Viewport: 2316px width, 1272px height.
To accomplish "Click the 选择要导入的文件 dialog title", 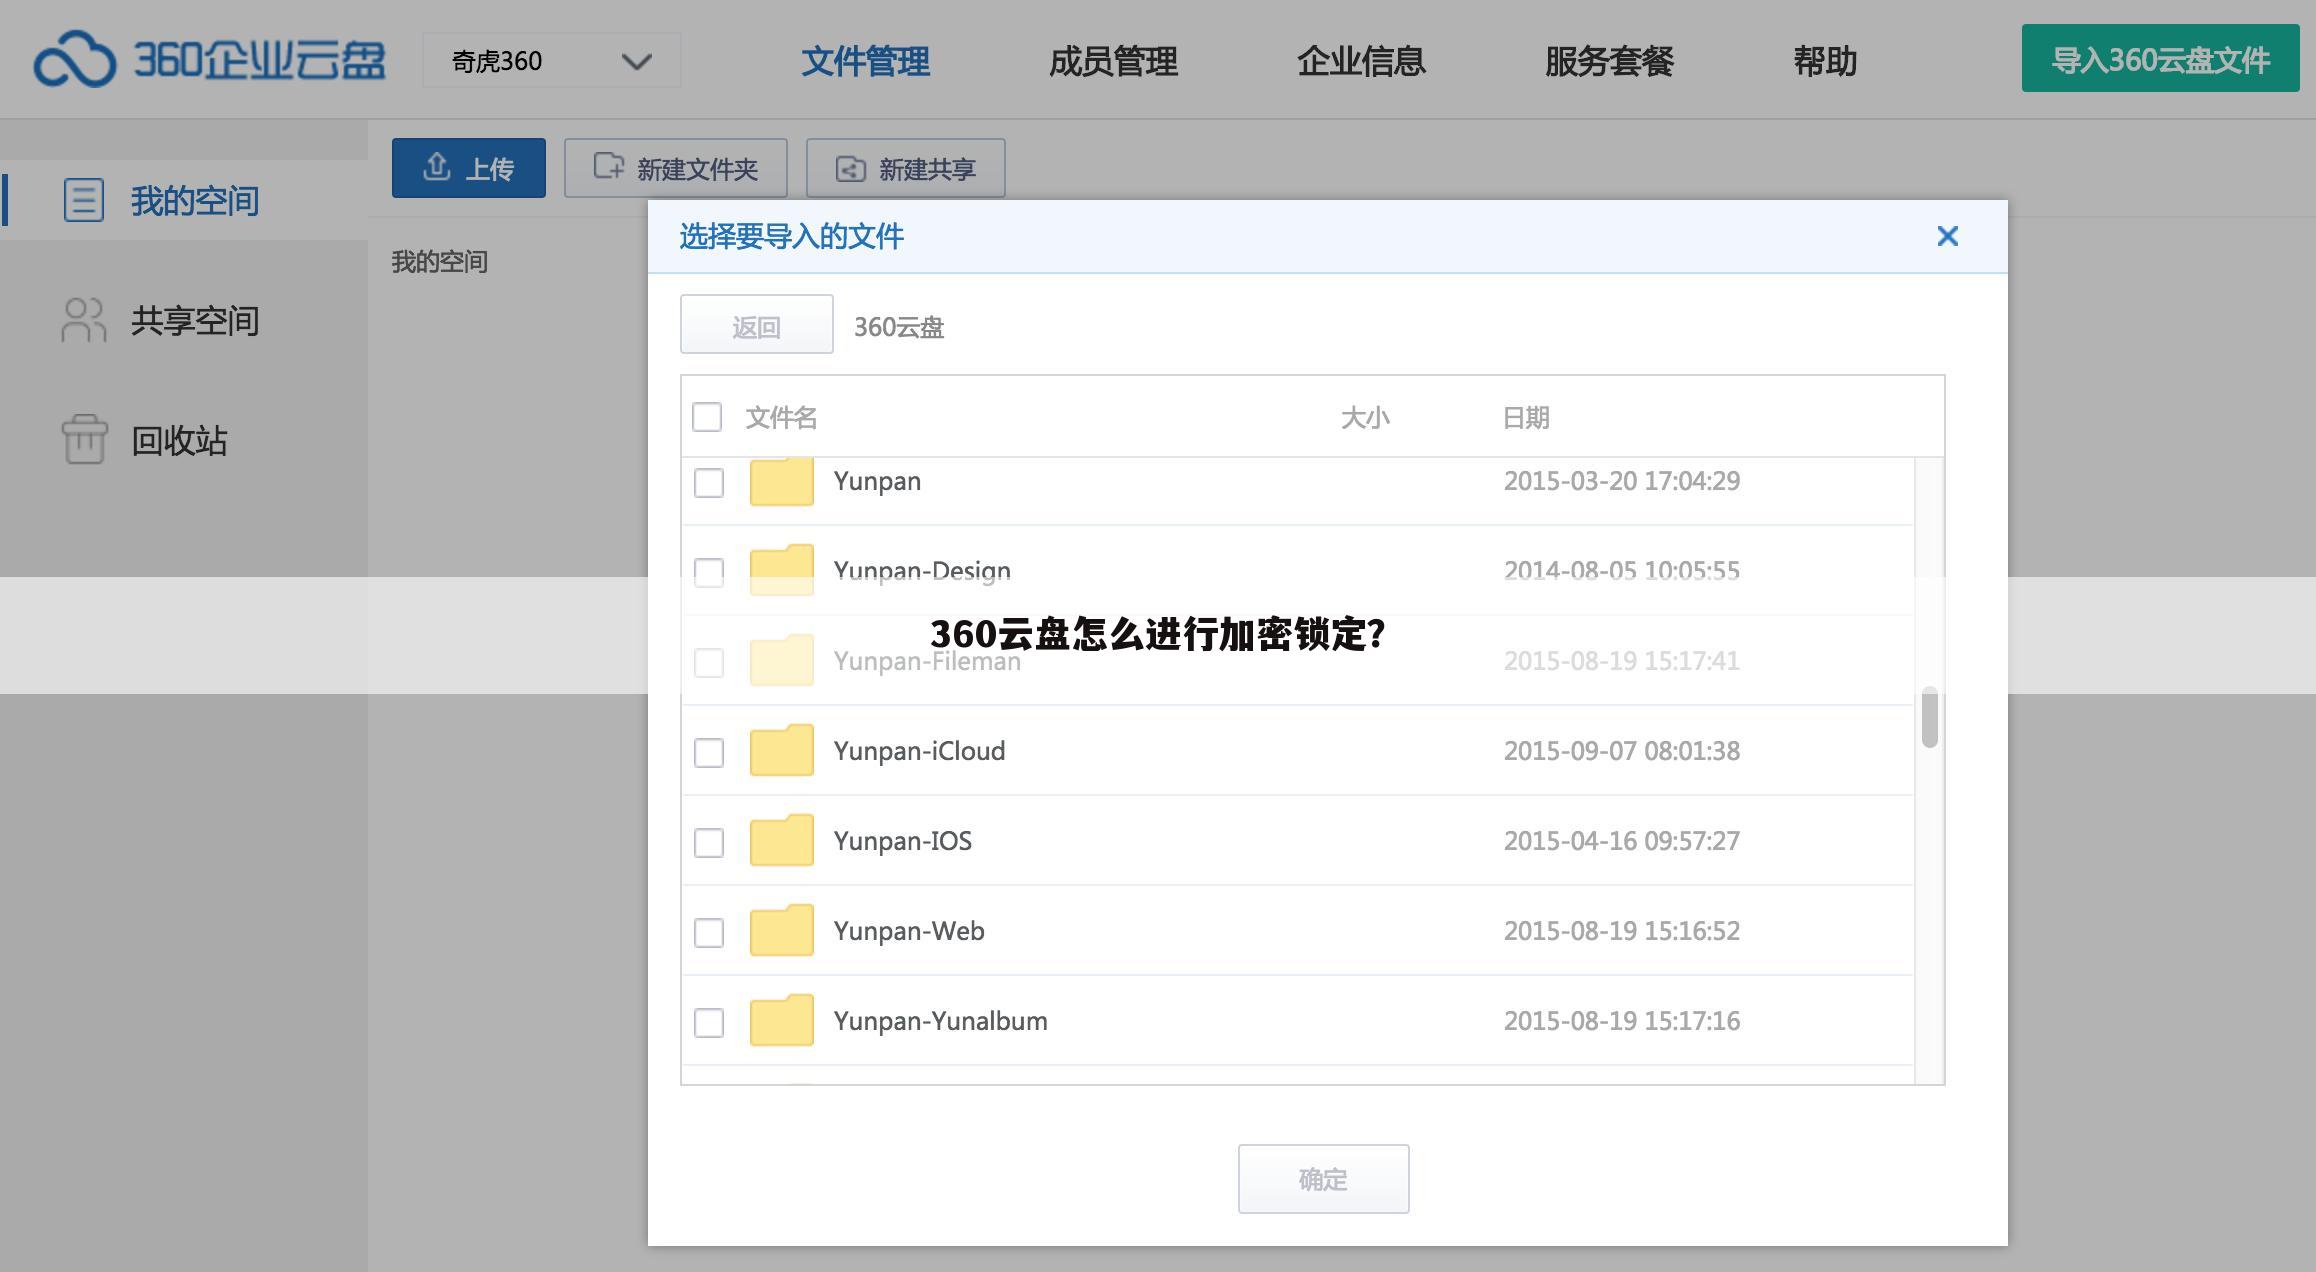I will point(791,237).
